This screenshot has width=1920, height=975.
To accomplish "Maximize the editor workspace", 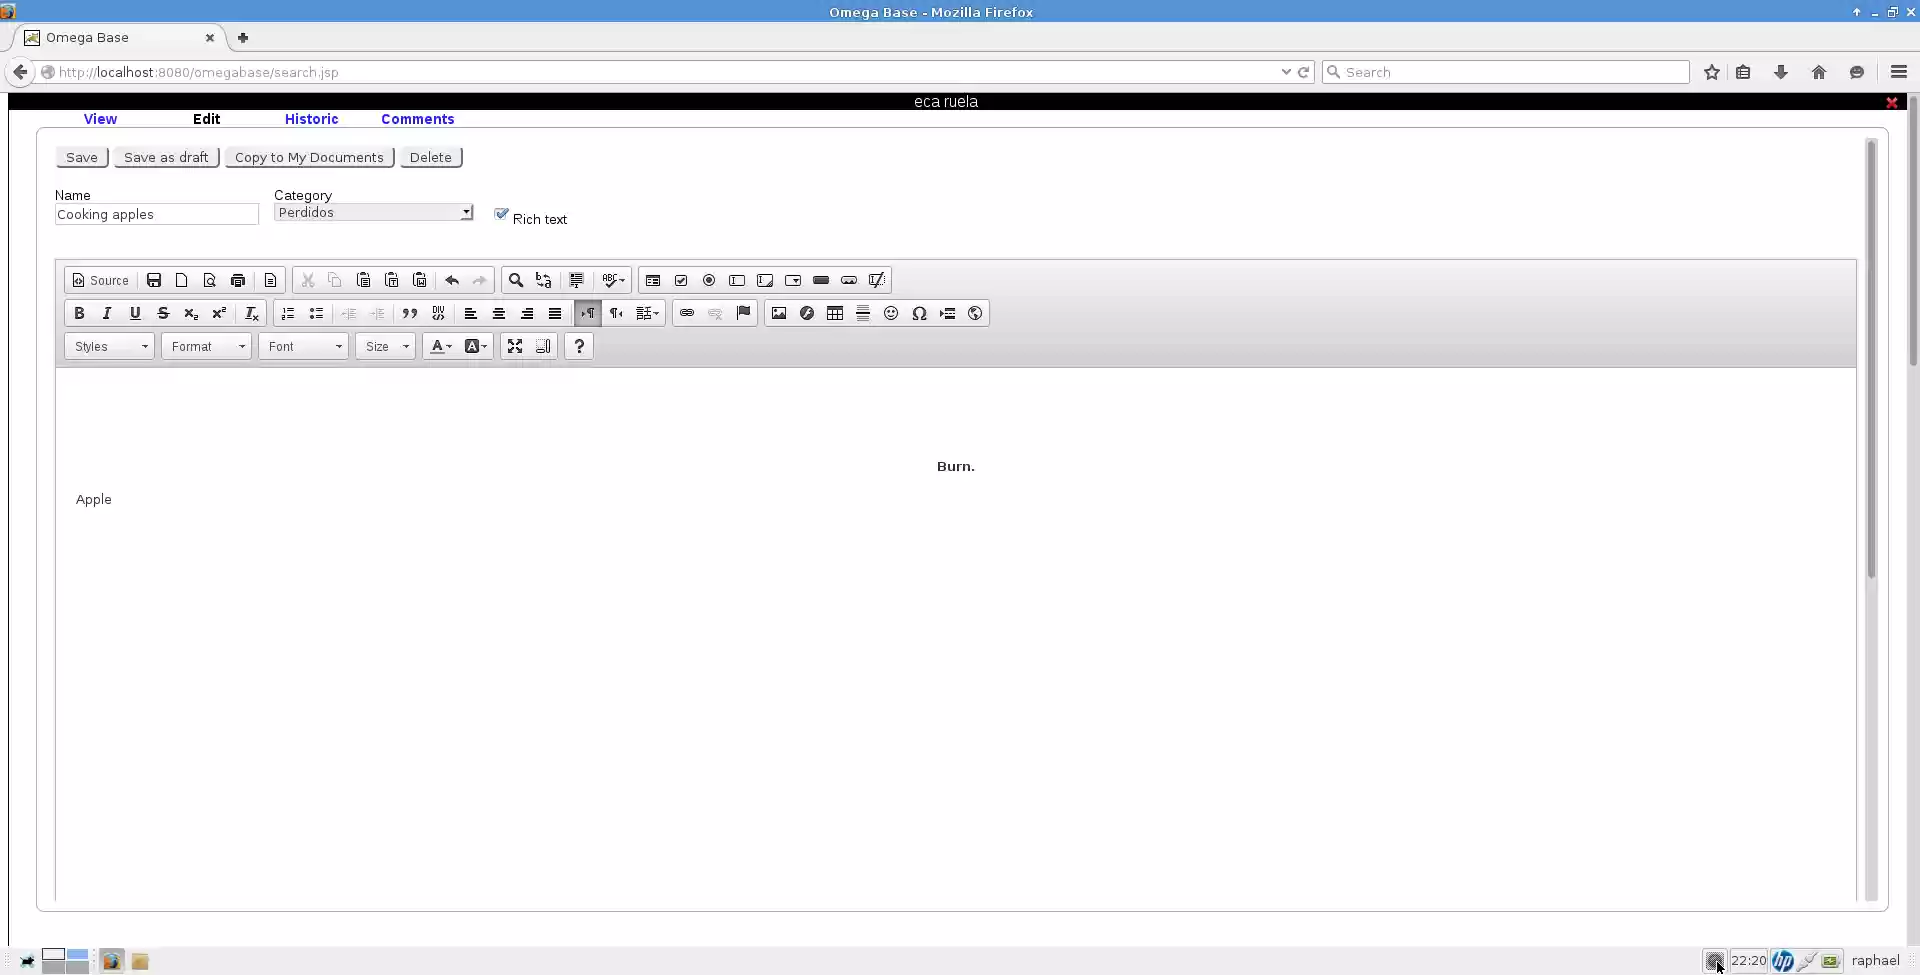I will (514, 346).
